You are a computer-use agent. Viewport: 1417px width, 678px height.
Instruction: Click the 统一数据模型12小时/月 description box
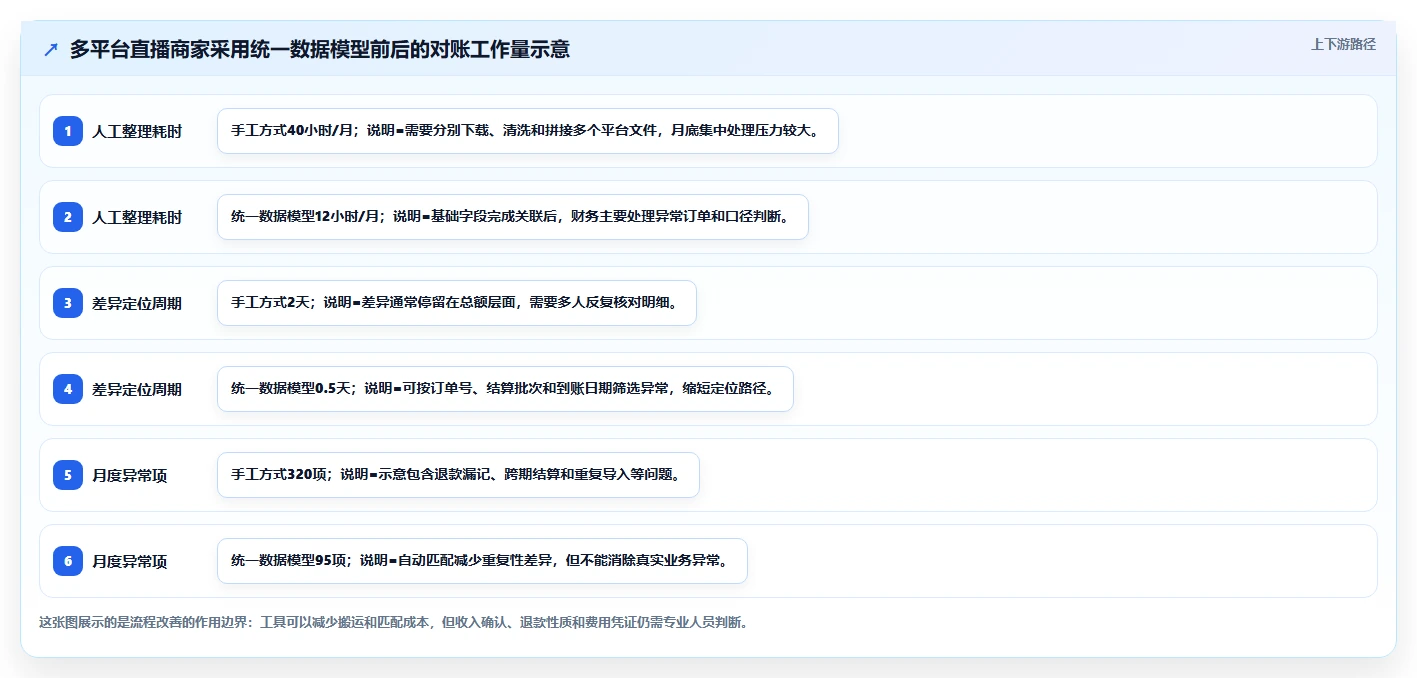(512, 217)
